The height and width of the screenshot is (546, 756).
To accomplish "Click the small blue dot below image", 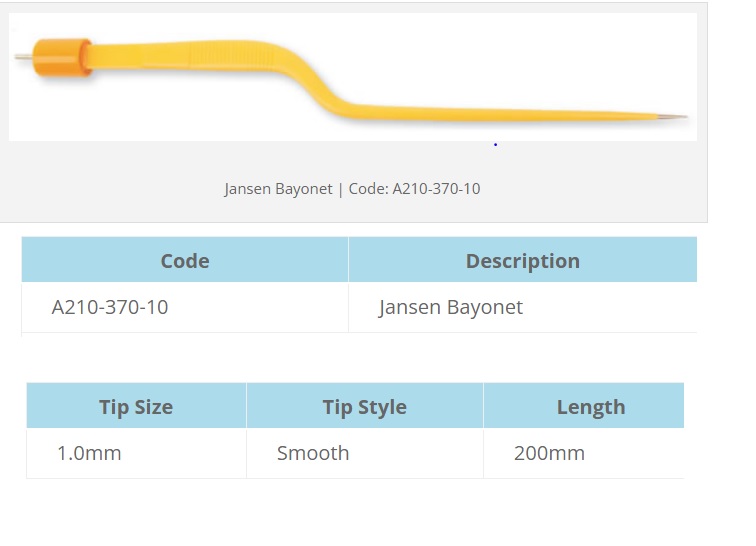I will 495,145.
